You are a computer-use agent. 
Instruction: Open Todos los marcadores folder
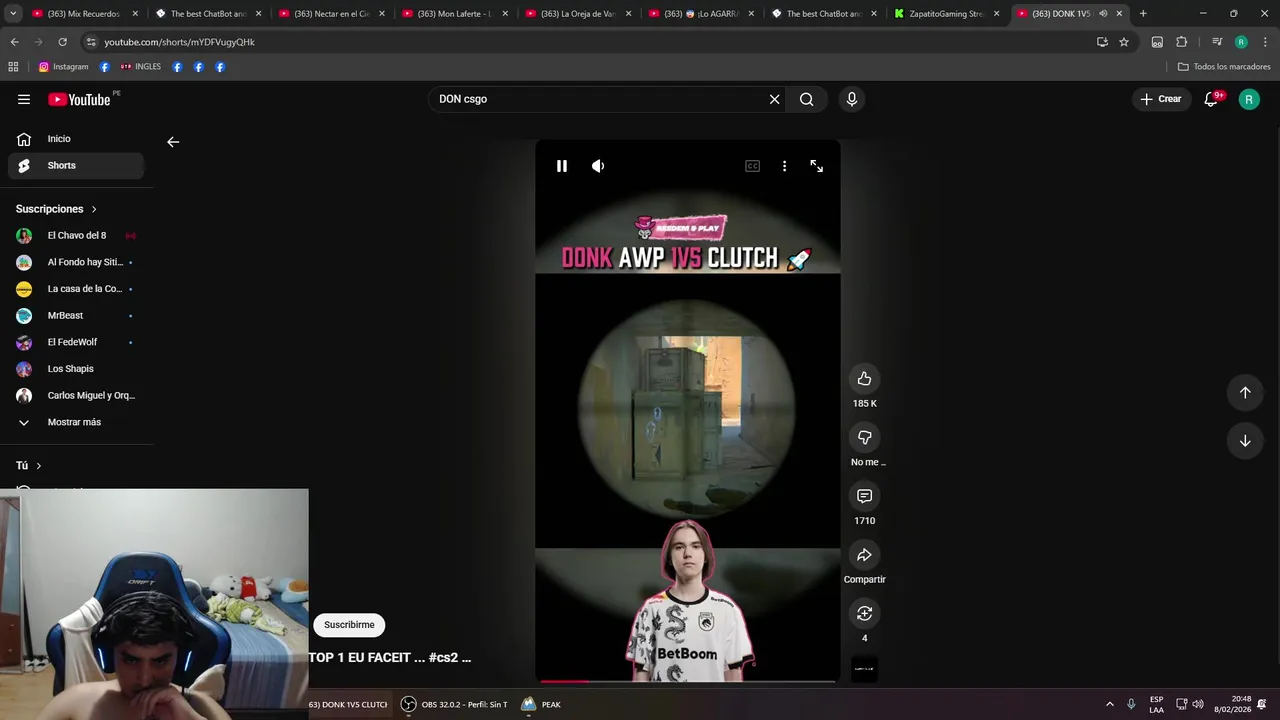pos(1224,67)
